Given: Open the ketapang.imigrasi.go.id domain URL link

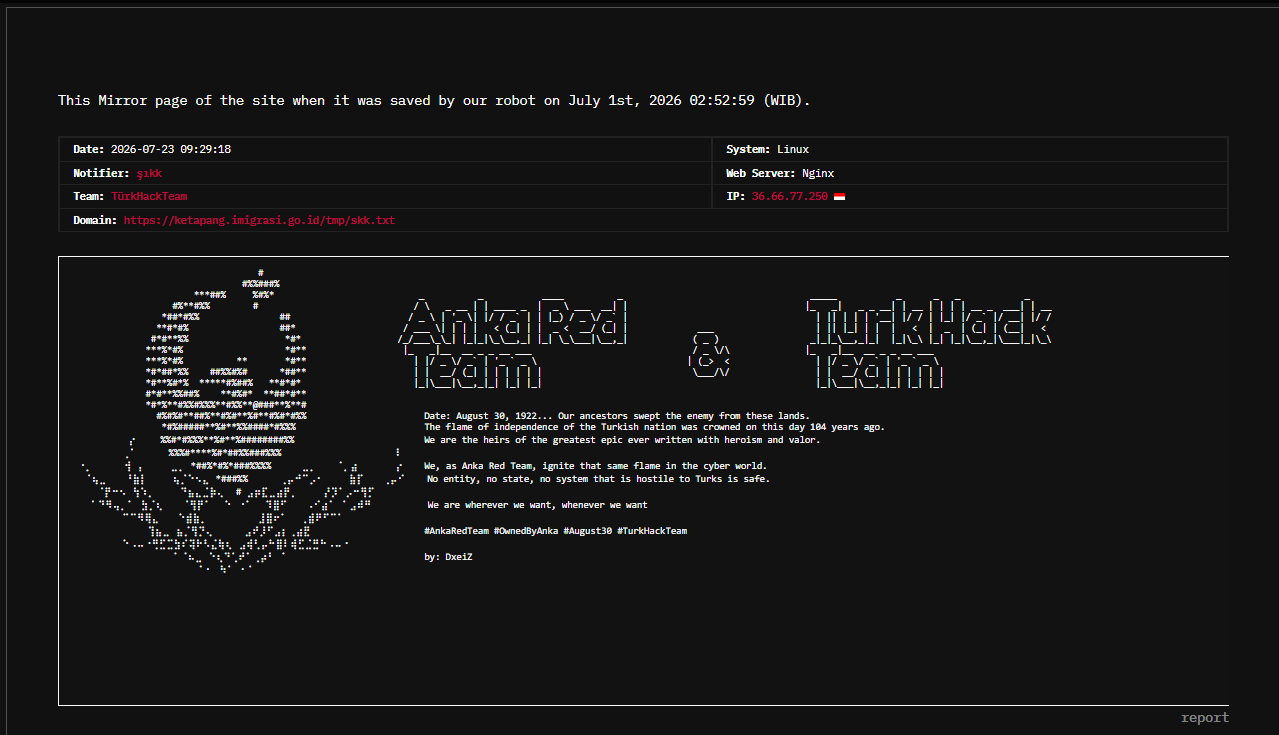Looking at the screenshot, I should (x=260, y=220).
